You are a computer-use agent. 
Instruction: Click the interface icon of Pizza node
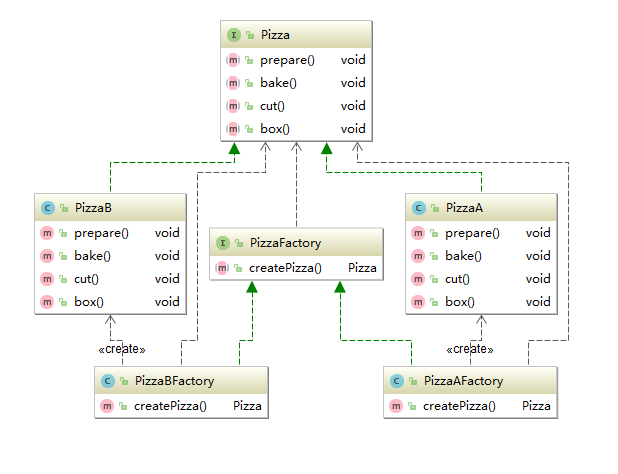234,35
